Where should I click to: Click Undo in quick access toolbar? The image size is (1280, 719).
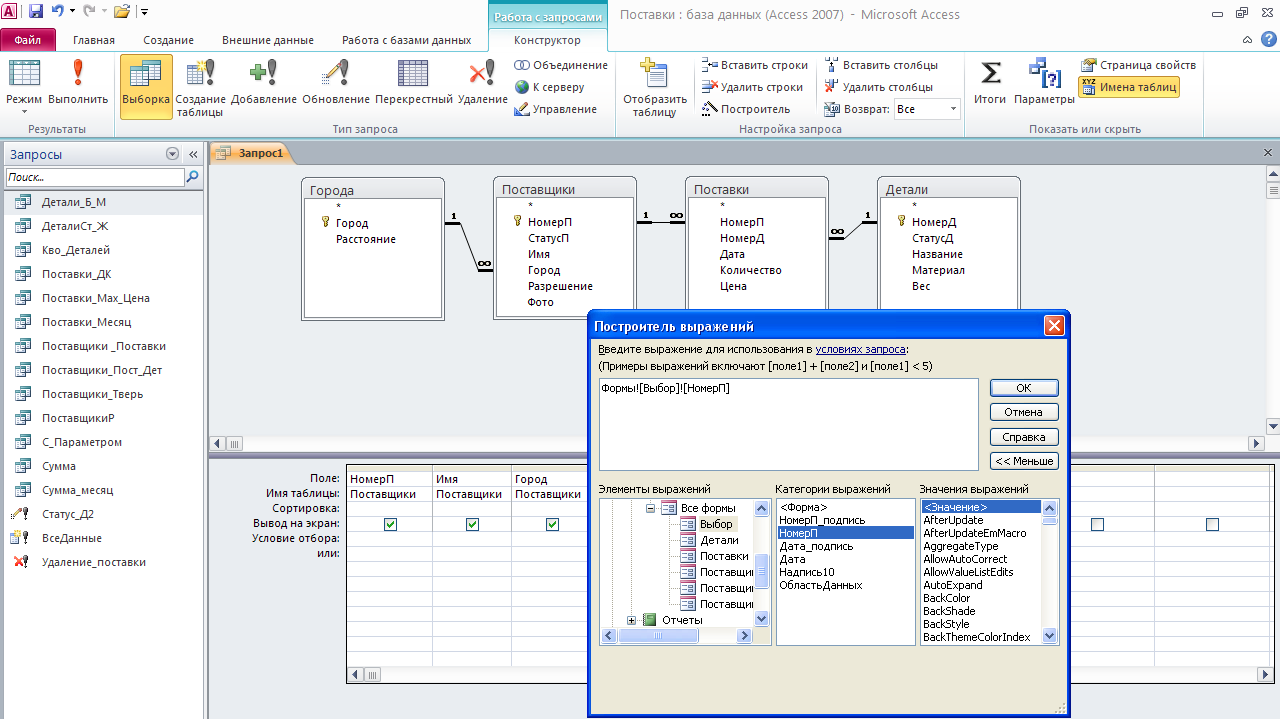coord(59,12)
